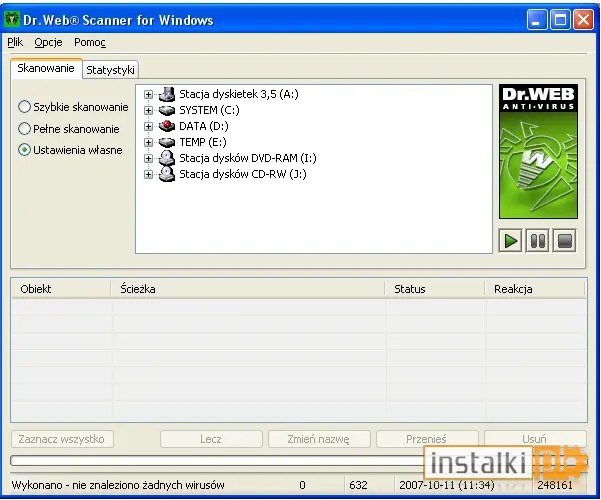Expand the TEMP (E:) tree node

coord(148,142)
